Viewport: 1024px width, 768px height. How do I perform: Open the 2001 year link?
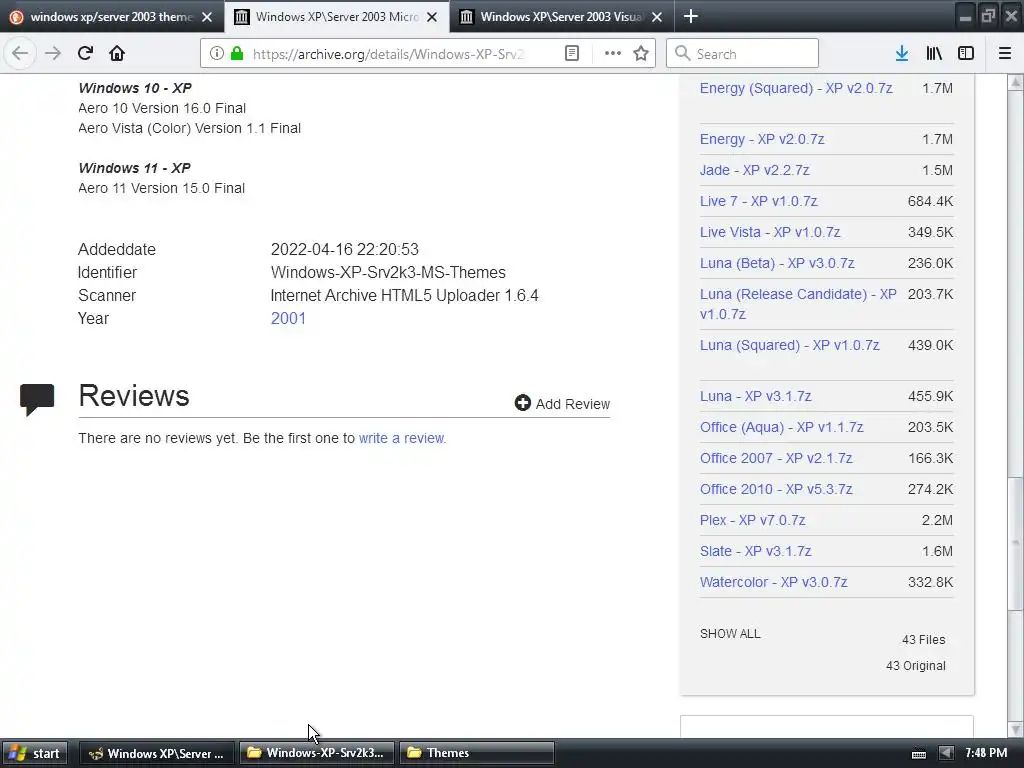point(288,319)
